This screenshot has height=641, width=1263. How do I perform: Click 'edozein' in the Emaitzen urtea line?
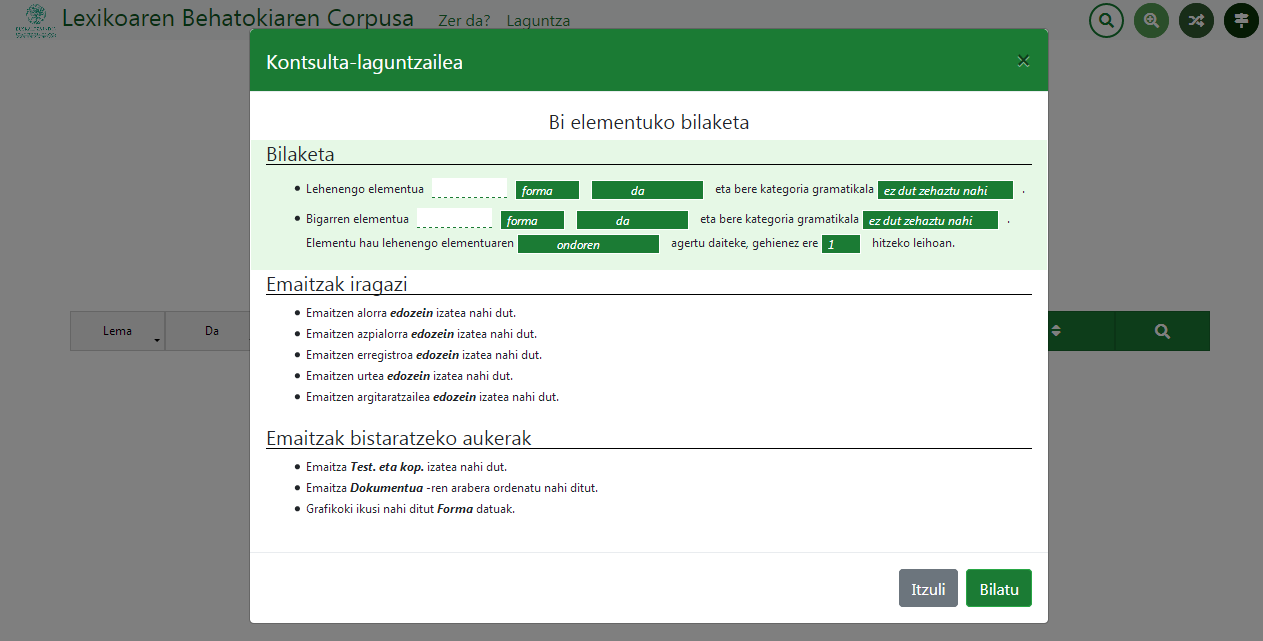pyautogui.click(x=408, y=376)
